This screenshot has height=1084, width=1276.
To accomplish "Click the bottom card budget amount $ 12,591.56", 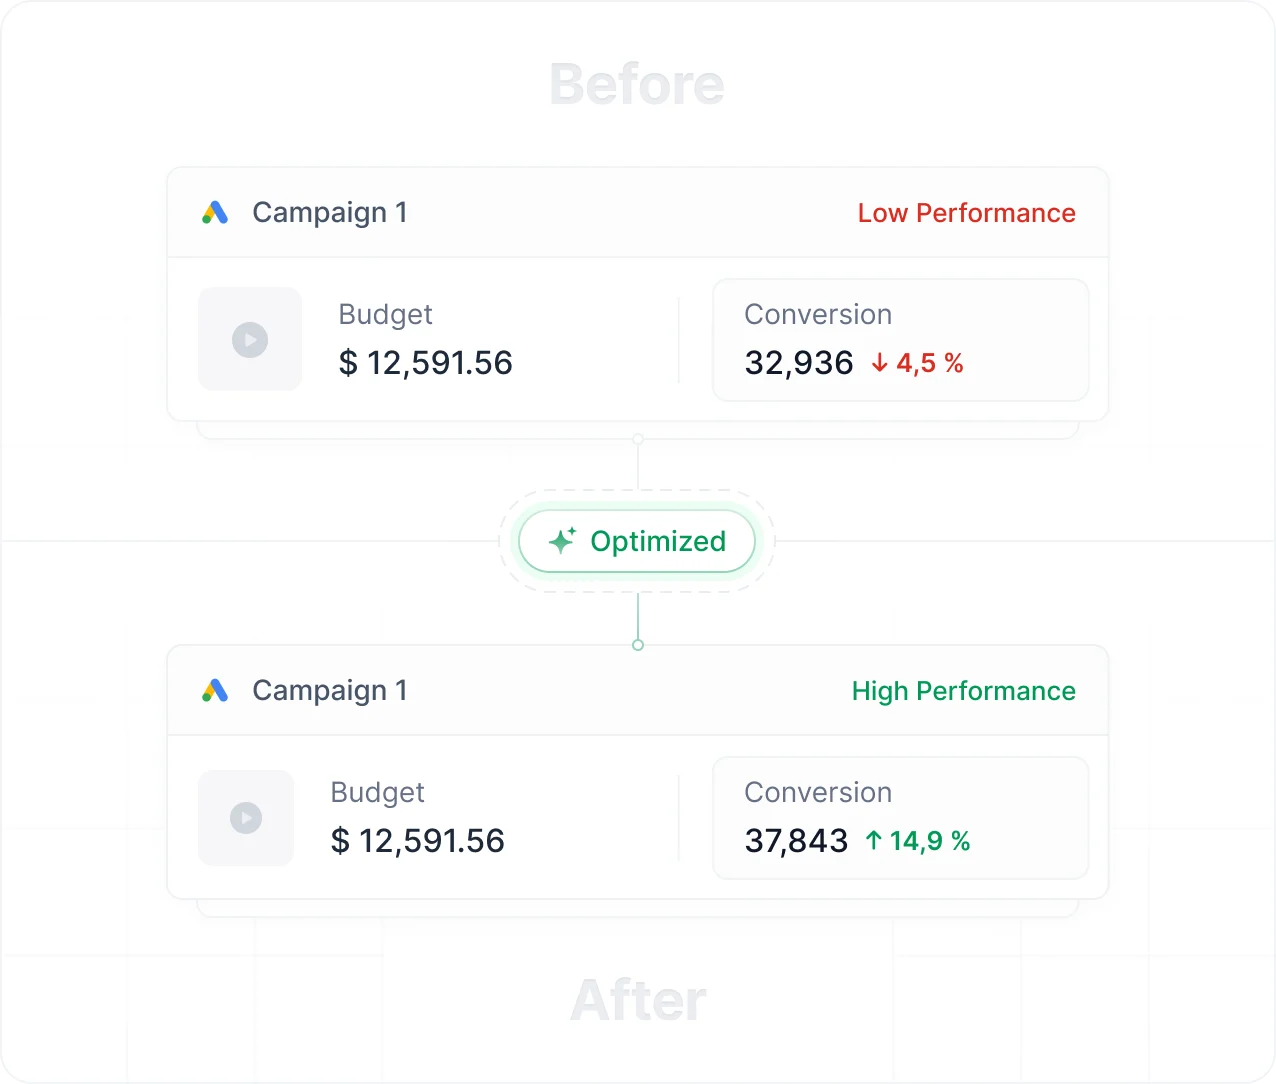I will pyautogui.click(x=418, y=841).
